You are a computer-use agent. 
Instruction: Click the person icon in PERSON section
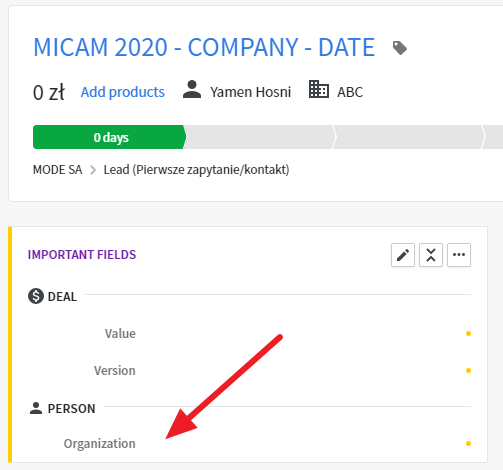tap(36, 408)
